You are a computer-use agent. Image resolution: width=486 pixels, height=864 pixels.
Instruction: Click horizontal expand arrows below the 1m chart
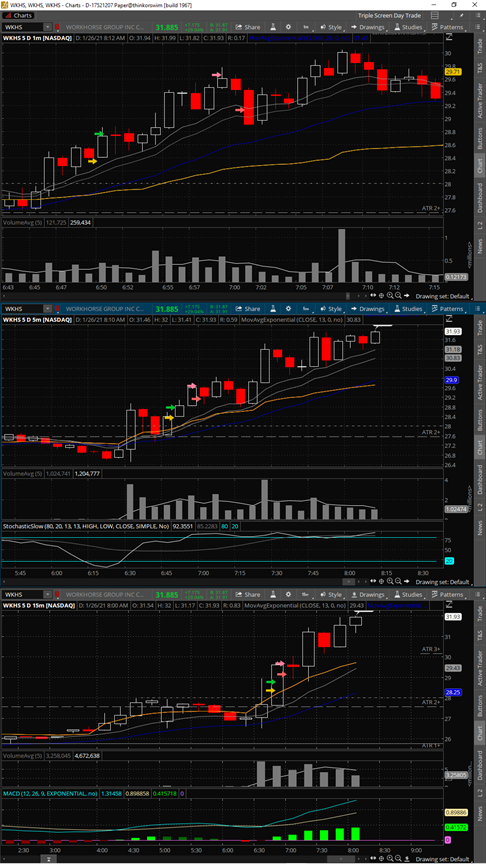coord(373,296)
